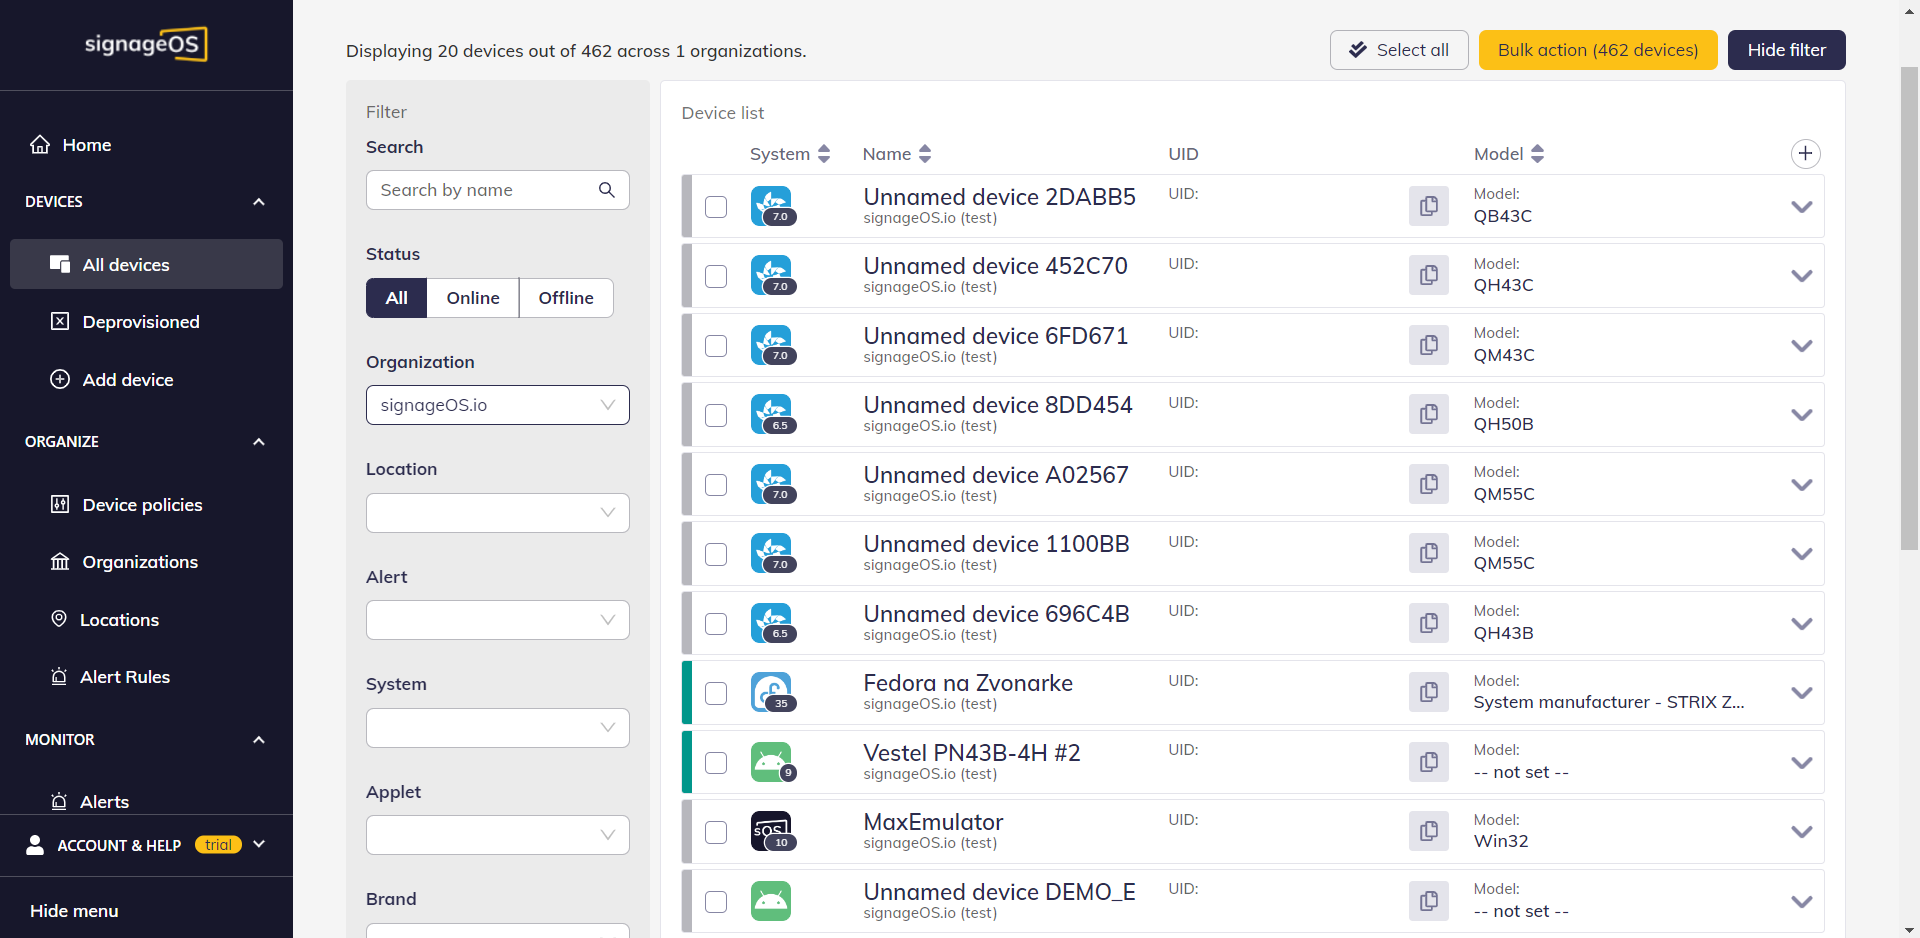Image resolution: width=1920 pixels, height=938 pixels.
Task: Click the Hide filter button
Action: pos(1786,50)
